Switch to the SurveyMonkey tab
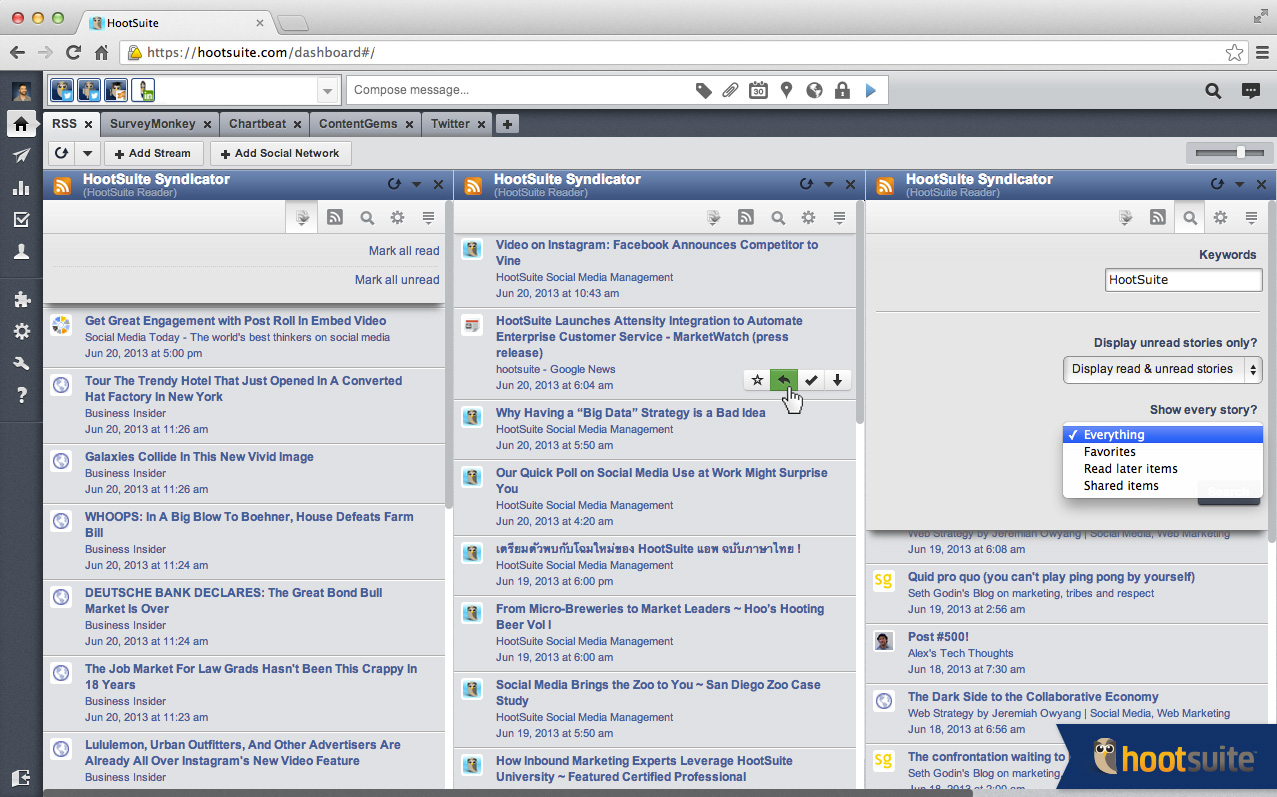The height and width of the screenshot is (797, 1277). [153, 124]
